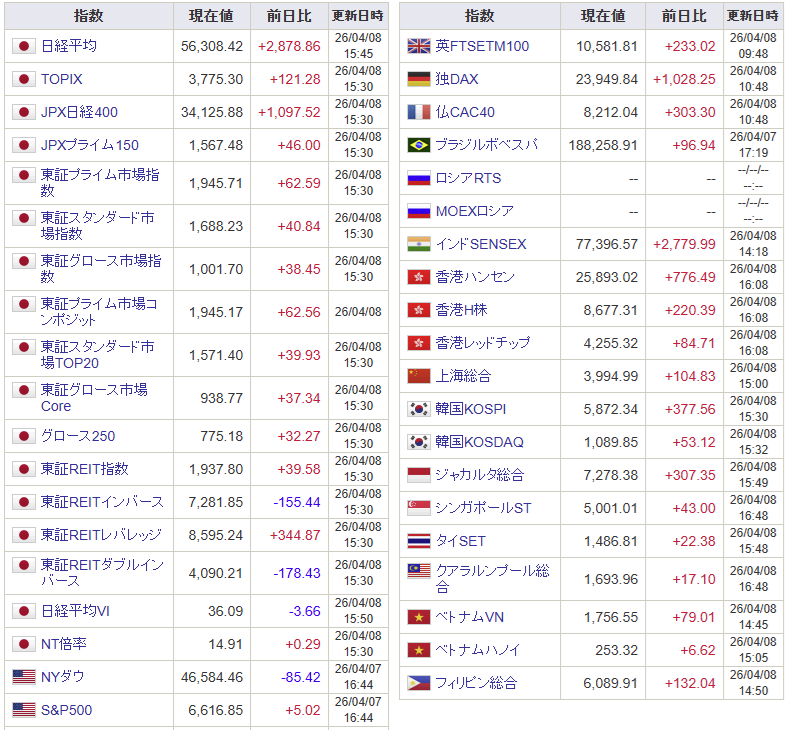Click the UK flag beside 英FTSETM100

(419, 46)
